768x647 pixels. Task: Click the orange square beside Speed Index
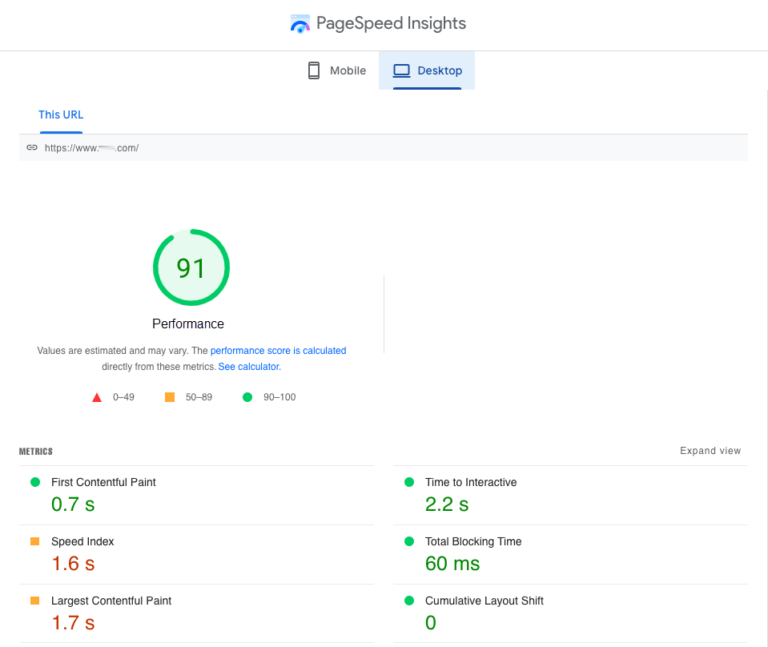pyautogui.click(x=35, y=541)
